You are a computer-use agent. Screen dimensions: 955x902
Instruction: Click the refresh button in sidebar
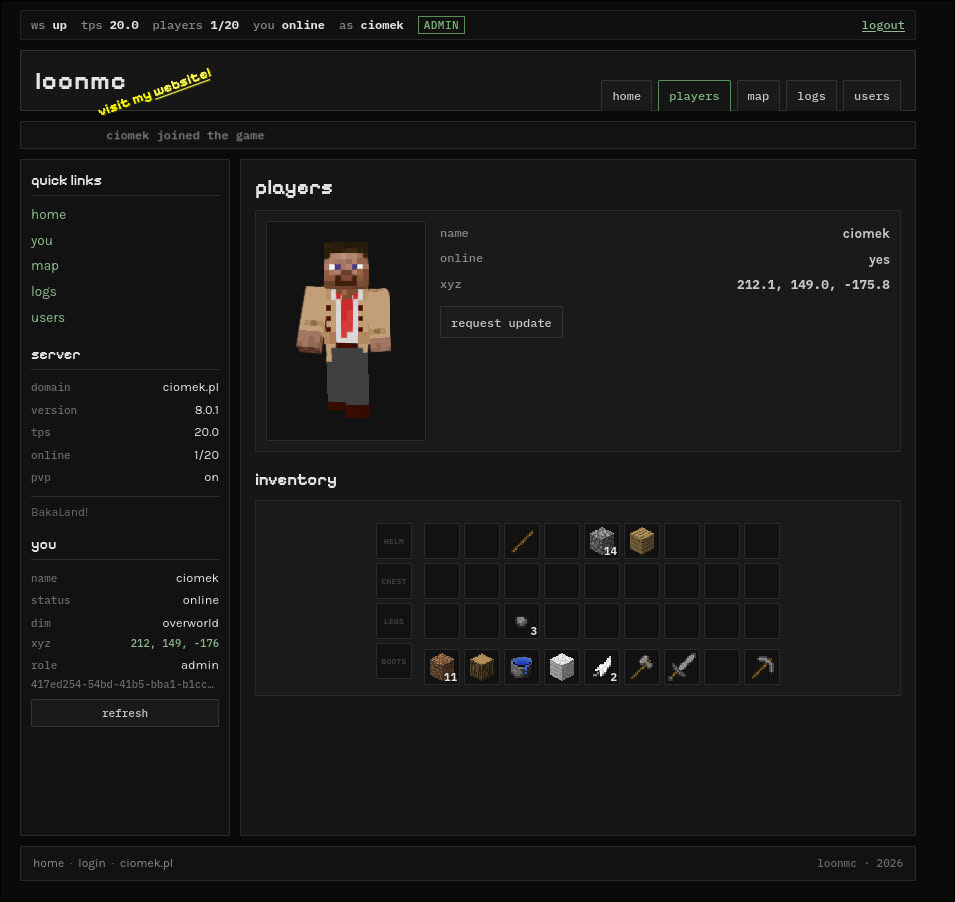coord(125,713)
